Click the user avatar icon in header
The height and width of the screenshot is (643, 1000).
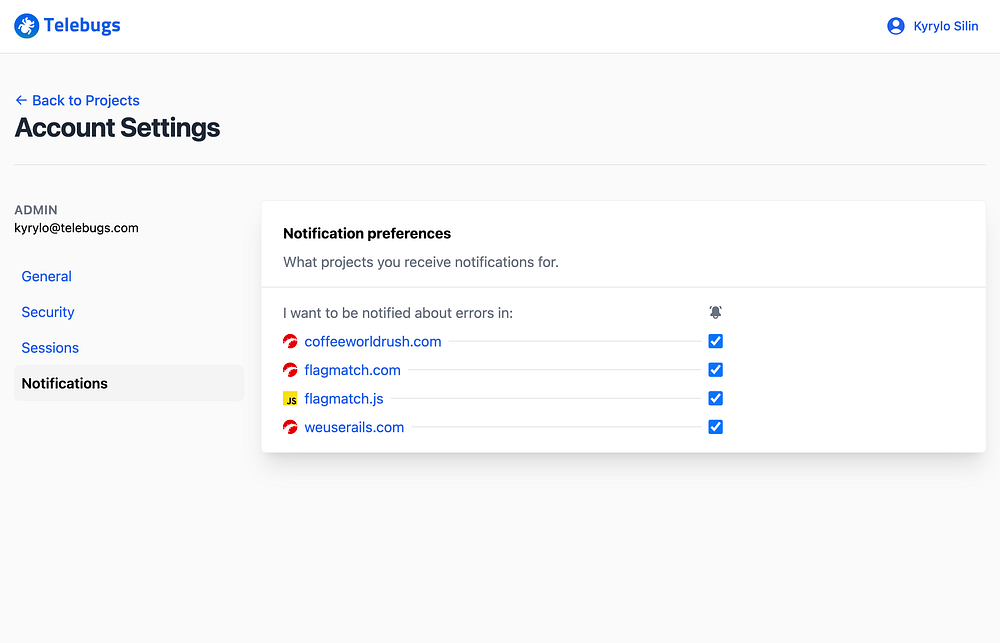click(896, 26)
